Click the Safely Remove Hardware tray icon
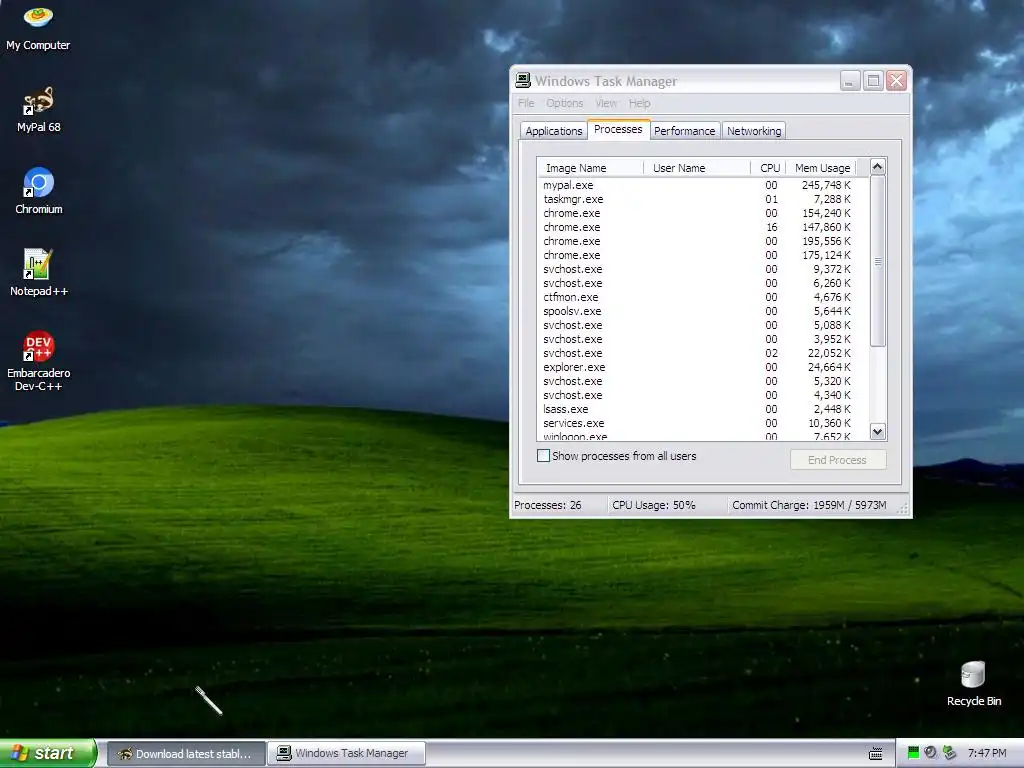The image size is (1024, 768). tap(950, 753)
